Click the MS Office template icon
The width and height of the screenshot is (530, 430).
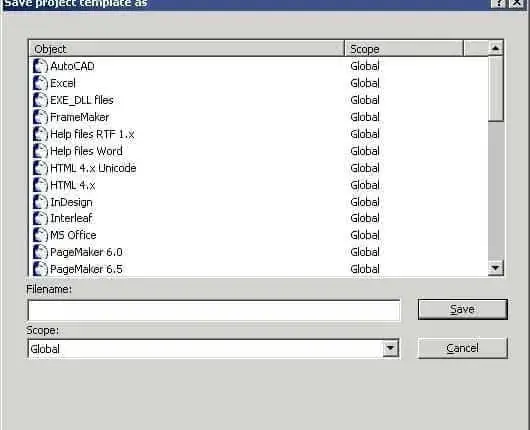coord(40,235)
